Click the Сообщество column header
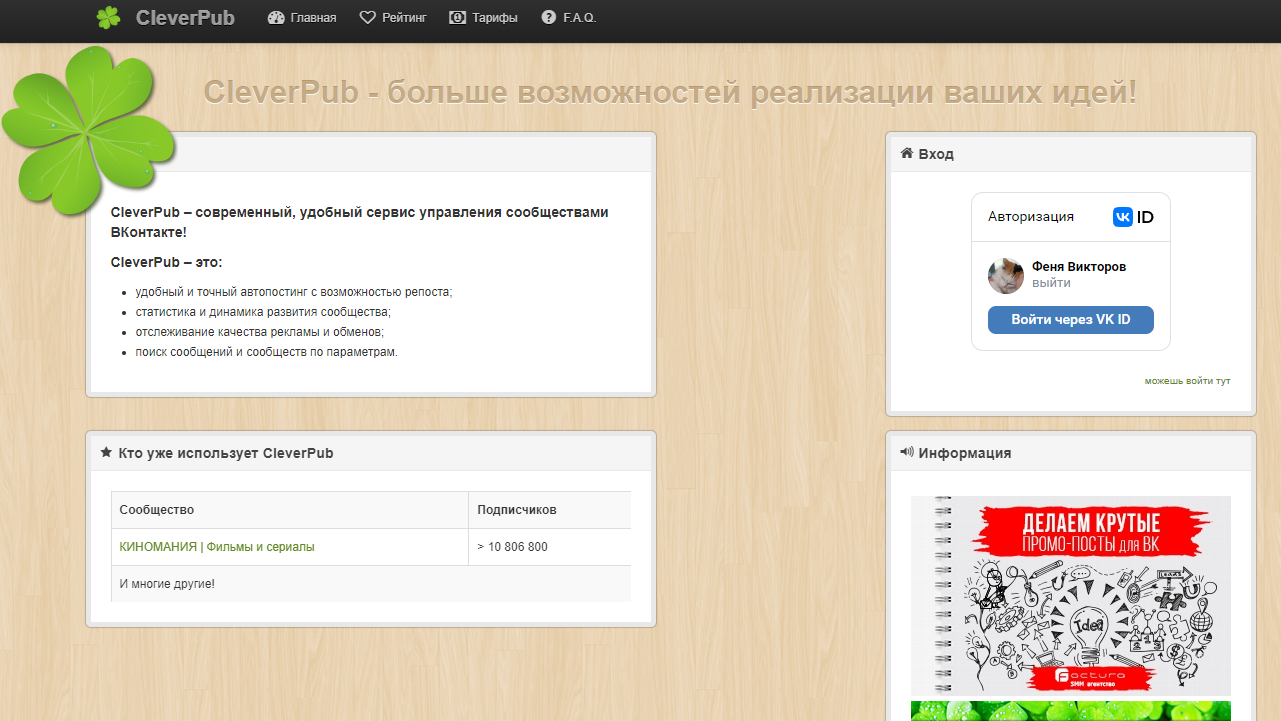Screen dimensions: 1281x721 click(290, 510)
